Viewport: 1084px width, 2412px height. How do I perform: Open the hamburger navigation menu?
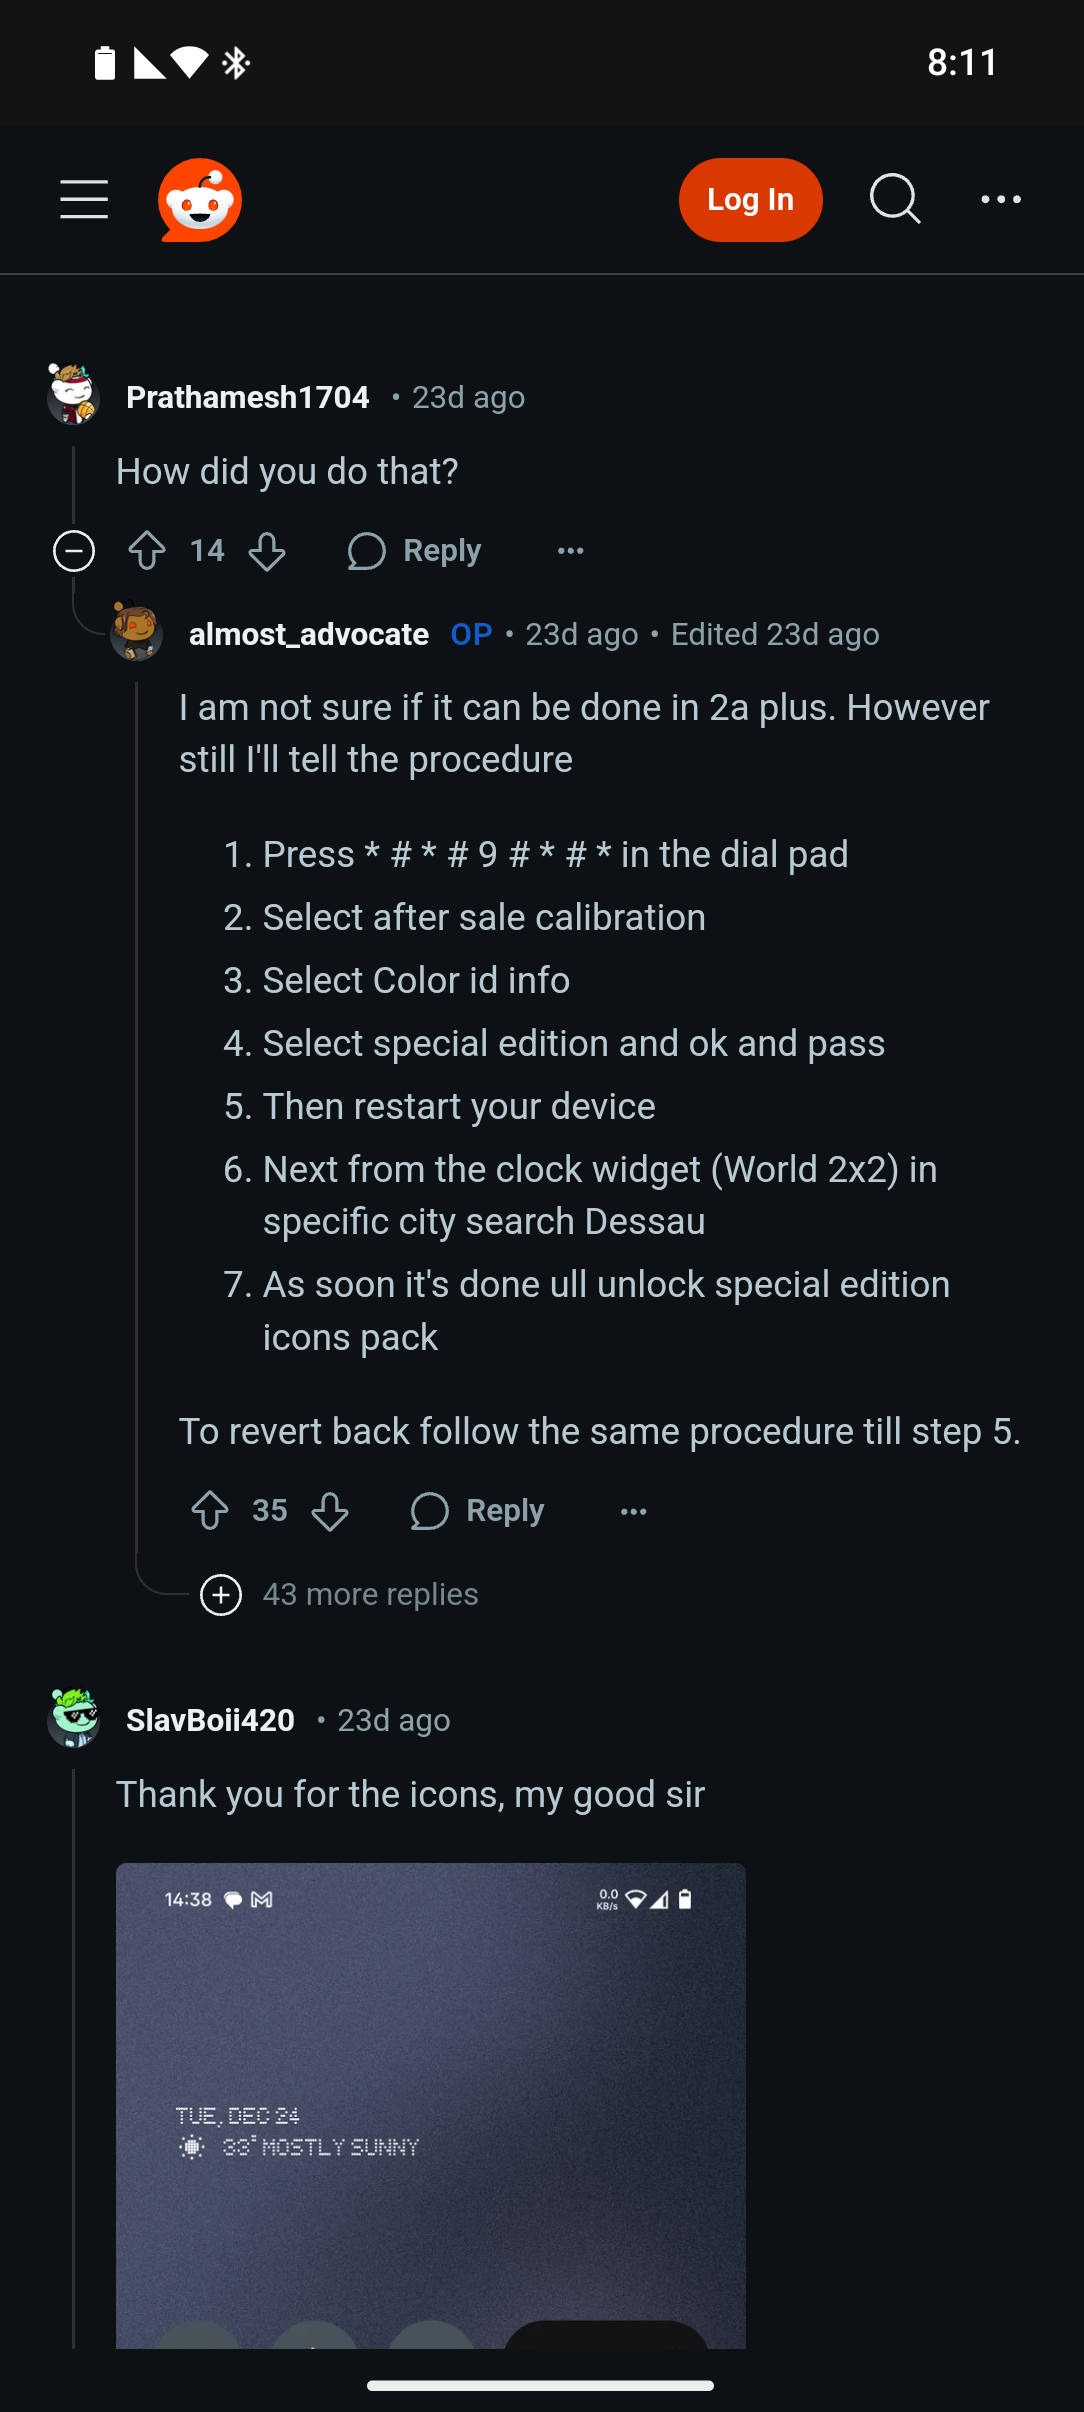click(84, 200)
